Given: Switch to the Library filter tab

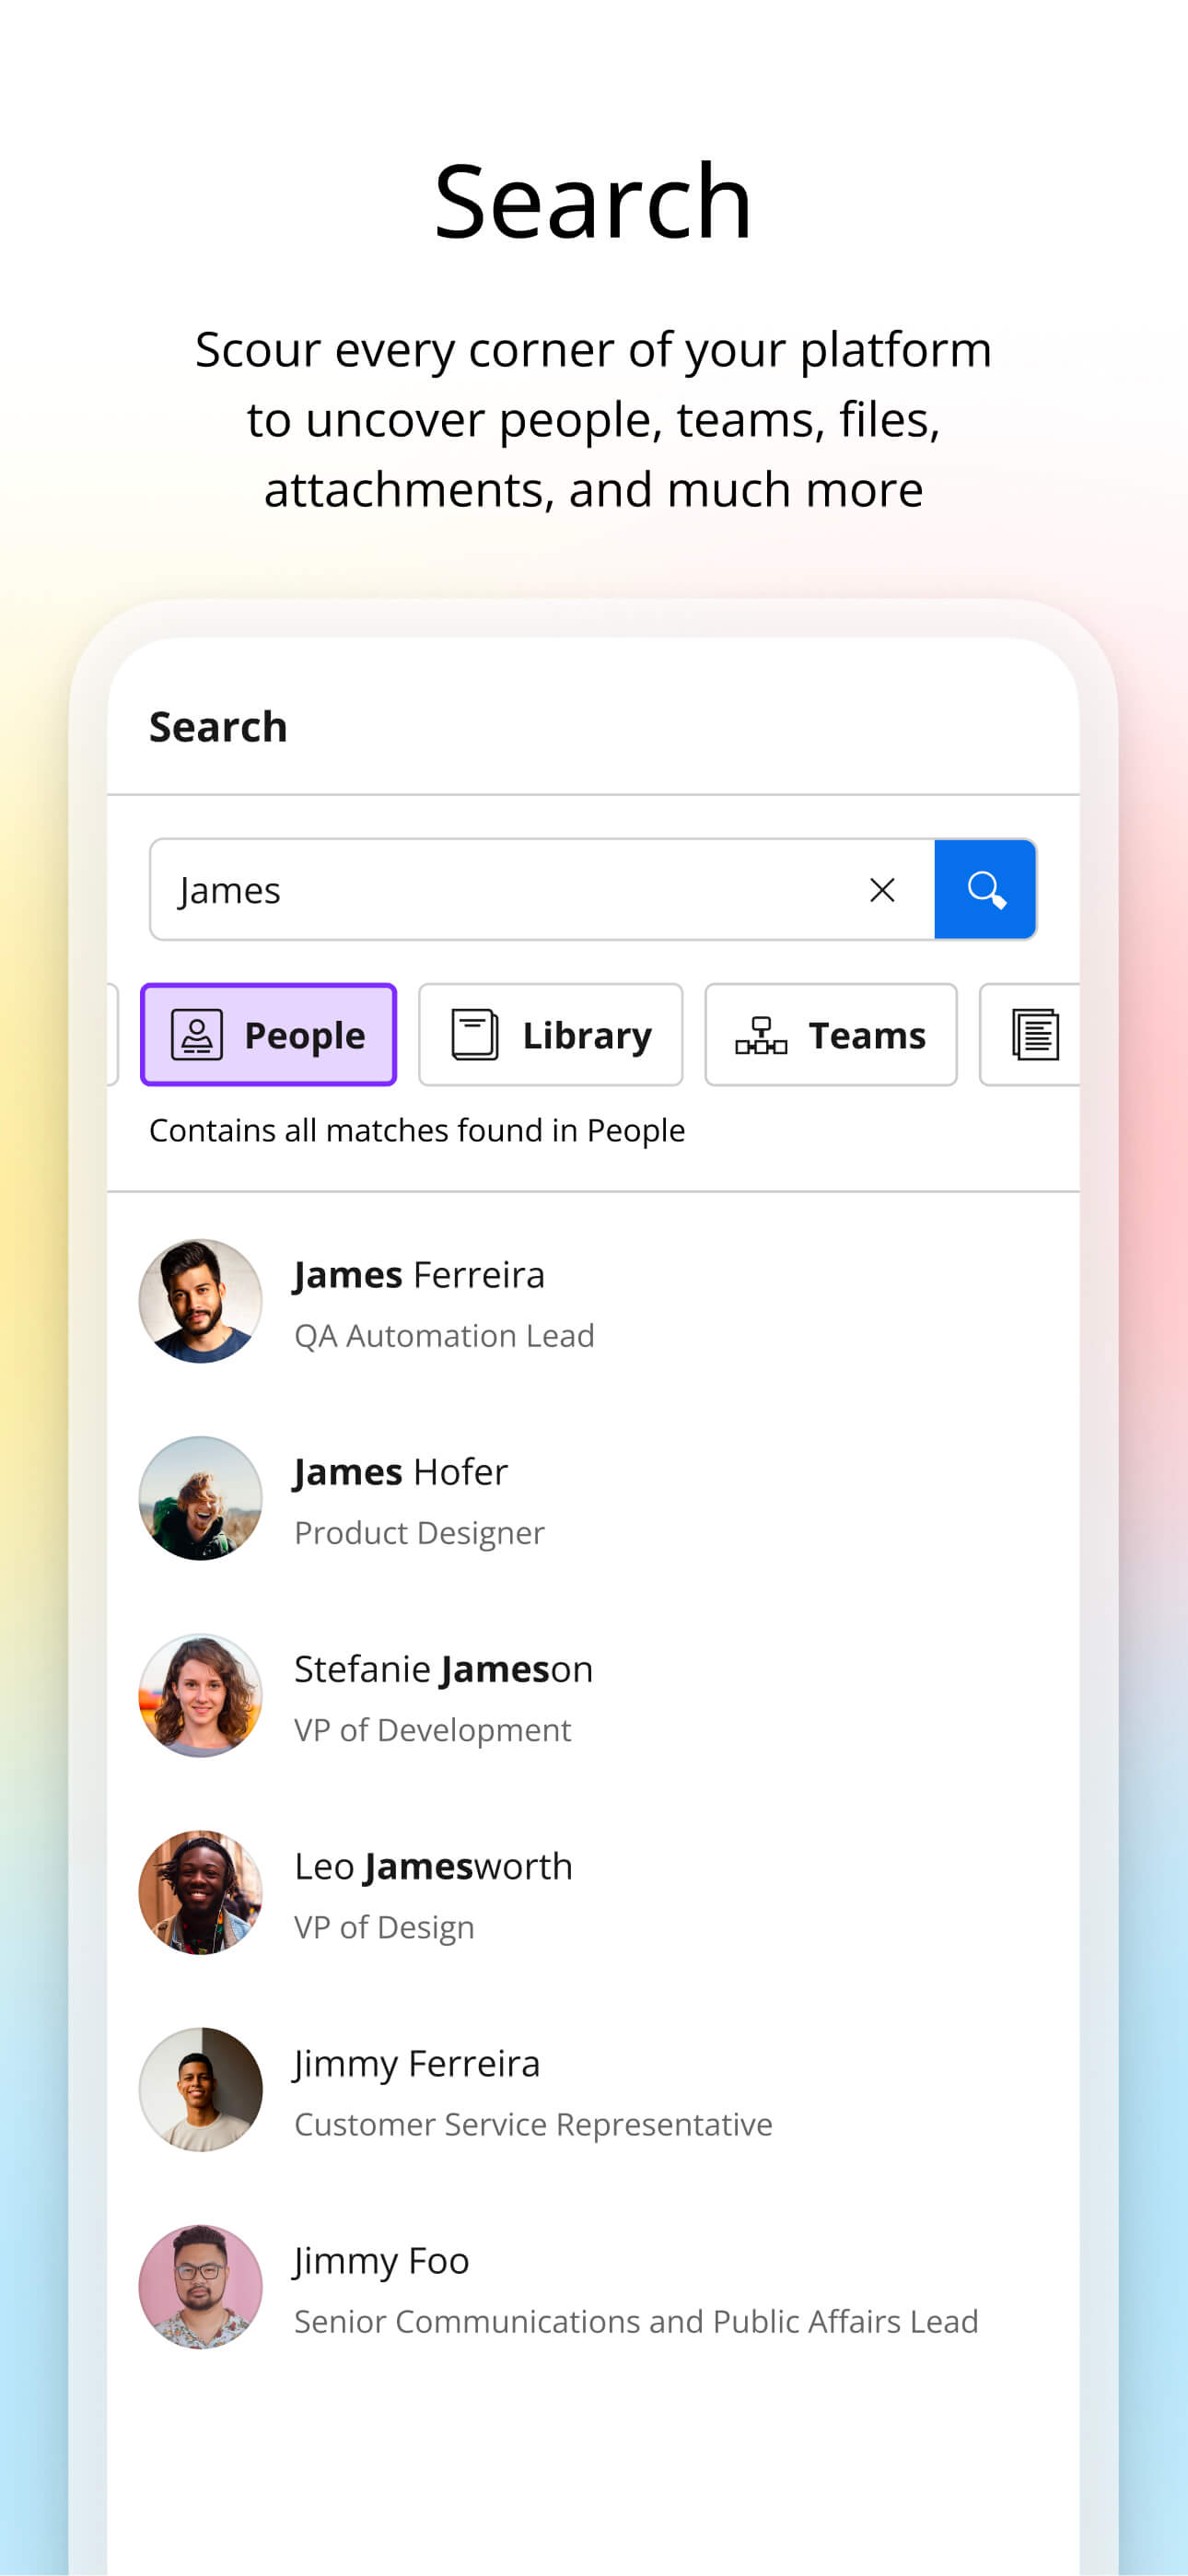Looking at the screenshot, I should coord(550,1034).
